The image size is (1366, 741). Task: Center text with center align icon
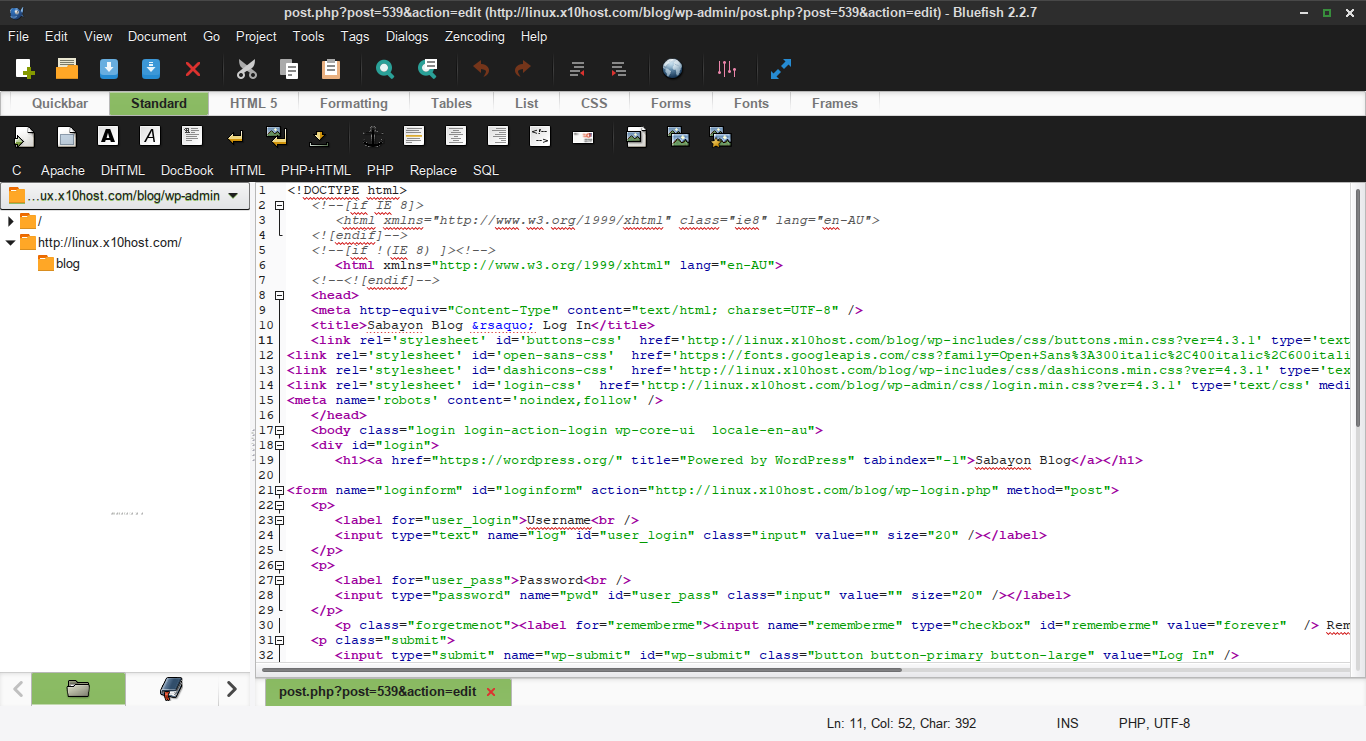tap(456, 136)
